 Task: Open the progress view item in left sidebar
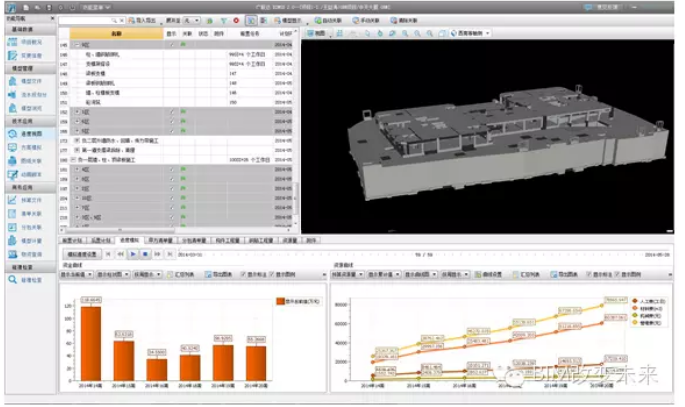(31, 134)
